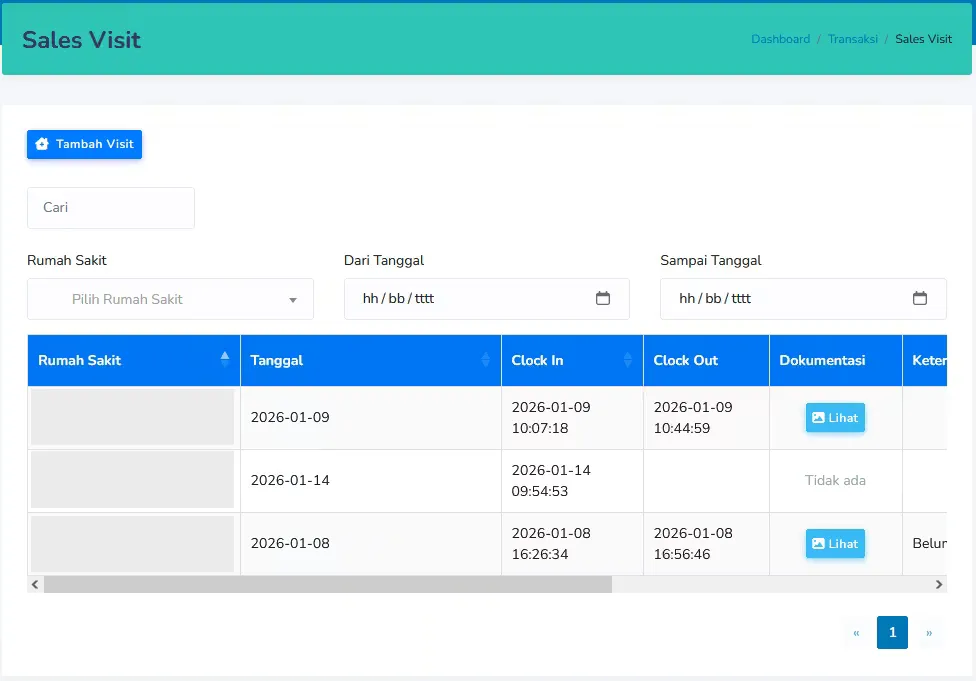This screenshot has width=976, height=681.
Task: Click the Sampai Tanggal date field
Action: (803, 299)
